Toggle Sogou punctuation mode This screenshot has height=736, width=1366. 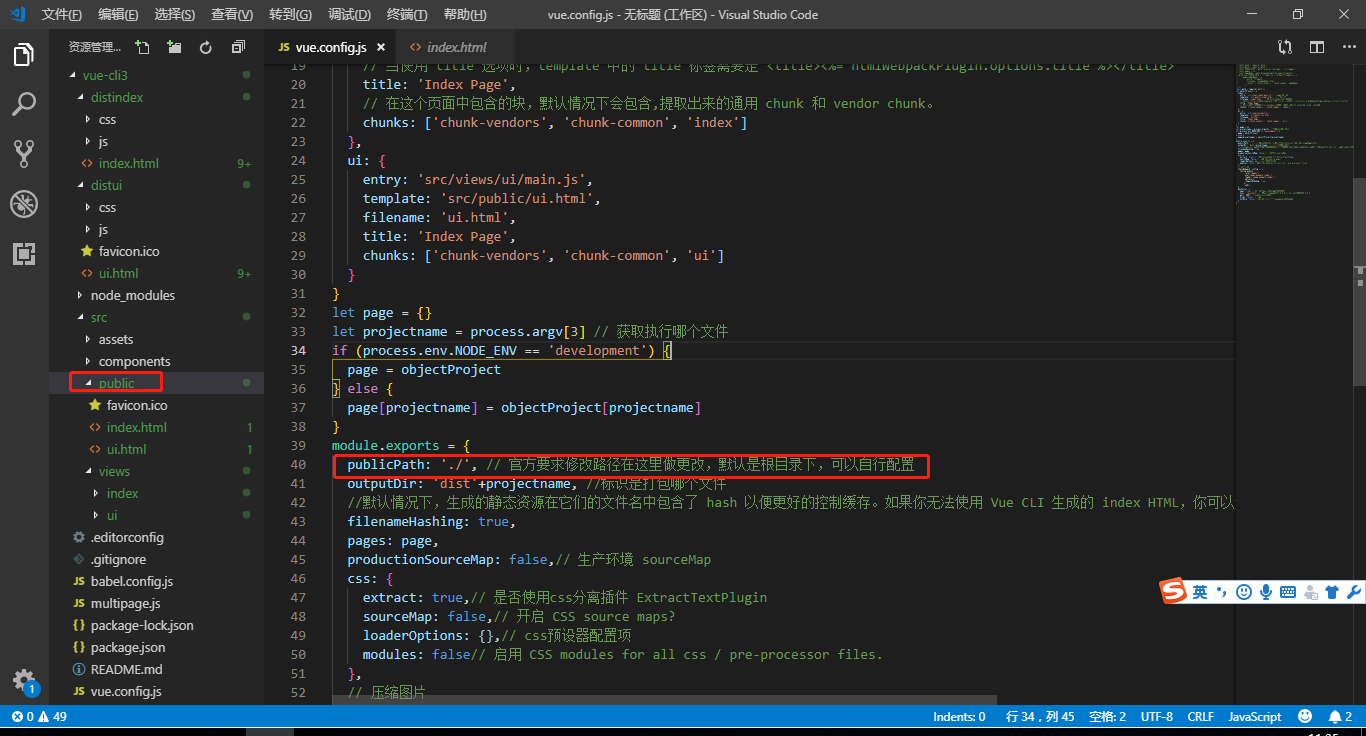pyautogui.click(x=1222, y=592)
